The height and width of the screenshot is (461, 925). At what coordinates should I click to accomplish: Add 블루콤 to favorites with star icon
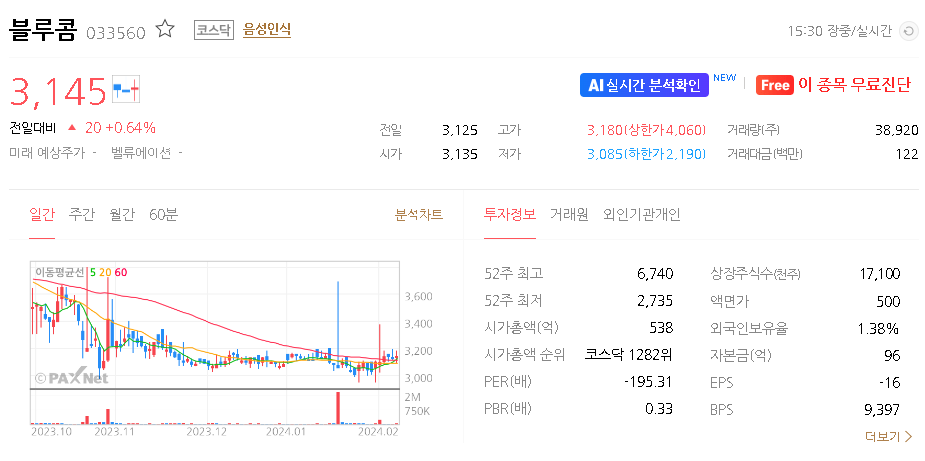pos(165,30)
